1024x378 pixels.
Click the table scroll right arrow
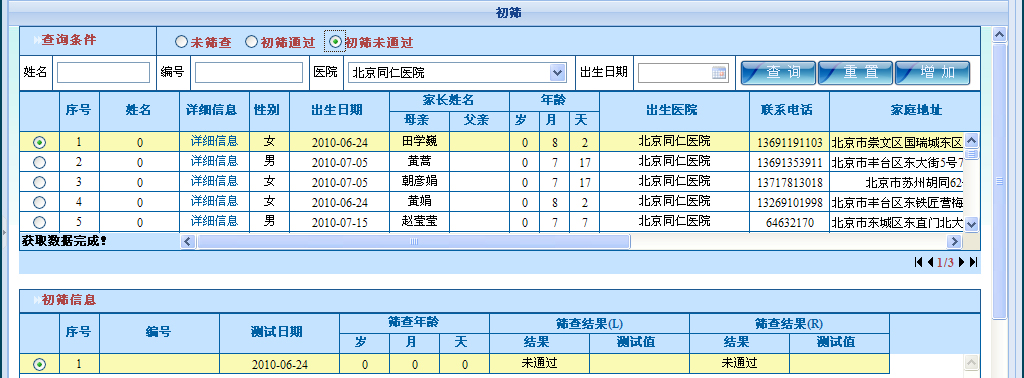click(x=955, y=242)
